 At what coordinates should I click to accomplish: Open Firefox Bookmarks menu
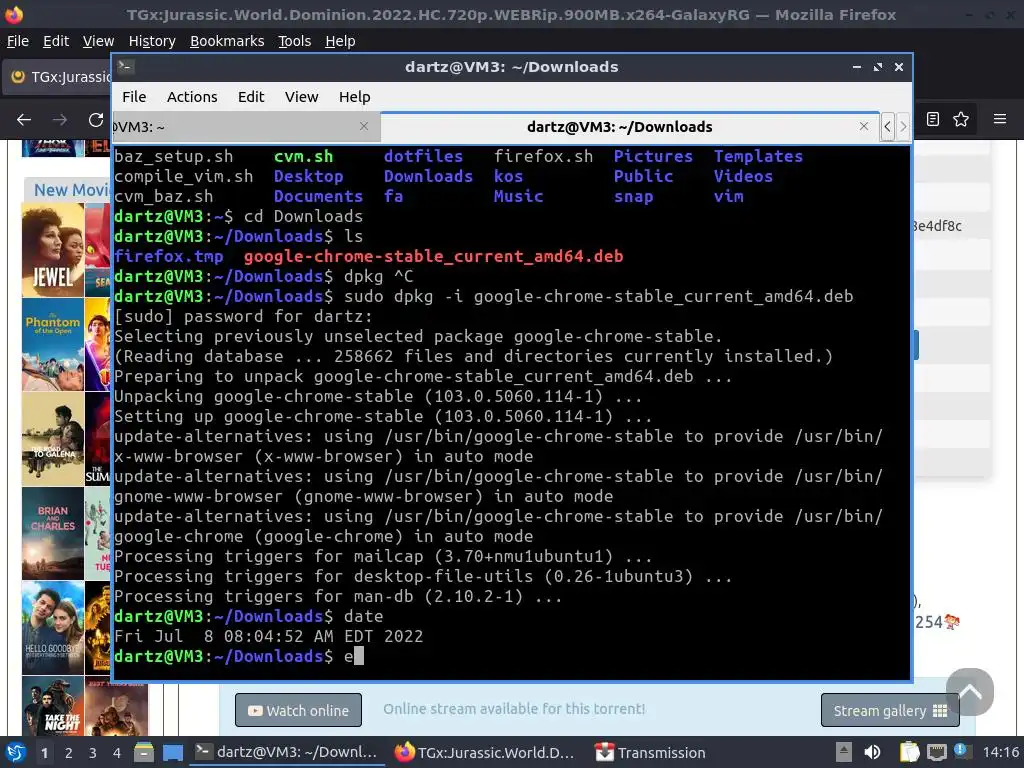click(227, 41)
